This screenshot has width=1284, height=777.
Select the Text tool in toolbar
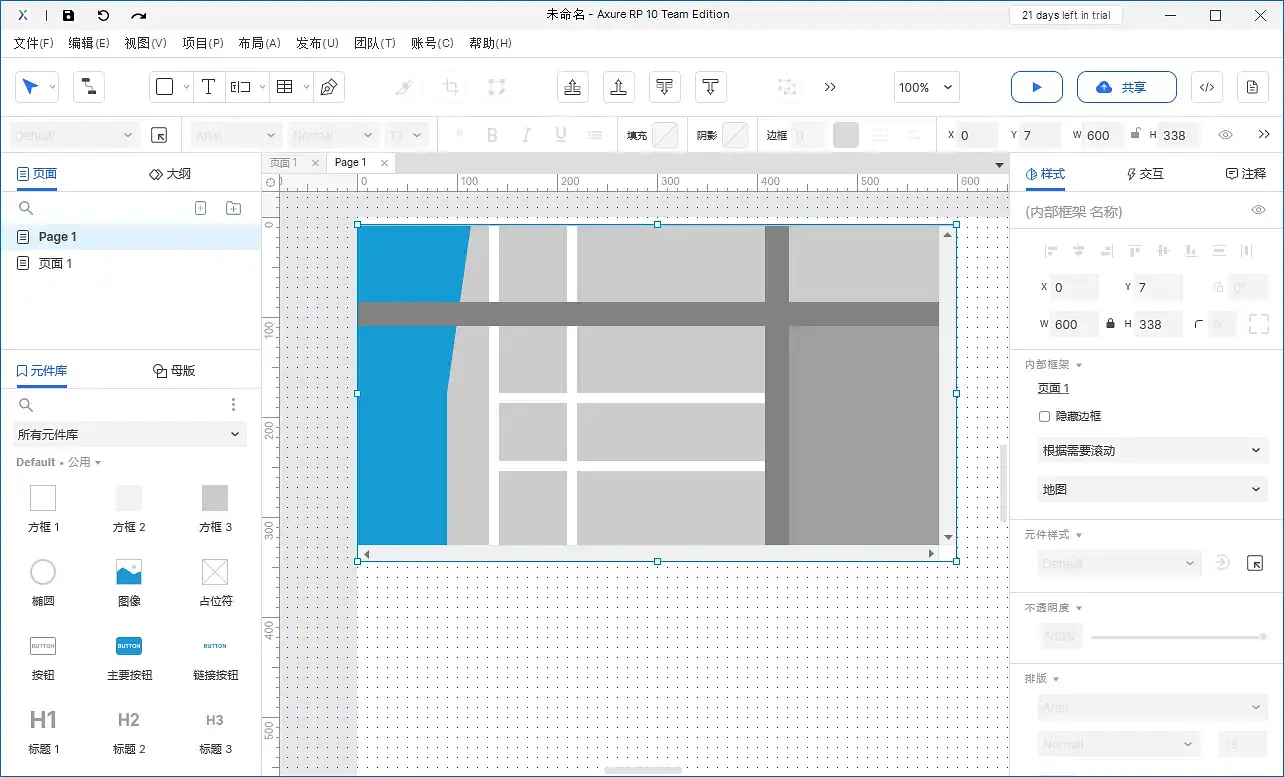(208, 87)
